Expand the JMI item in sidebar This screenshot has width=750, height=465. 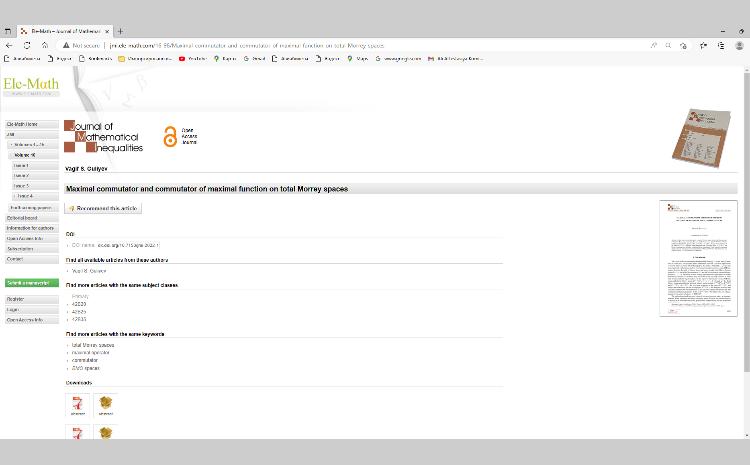11,134
